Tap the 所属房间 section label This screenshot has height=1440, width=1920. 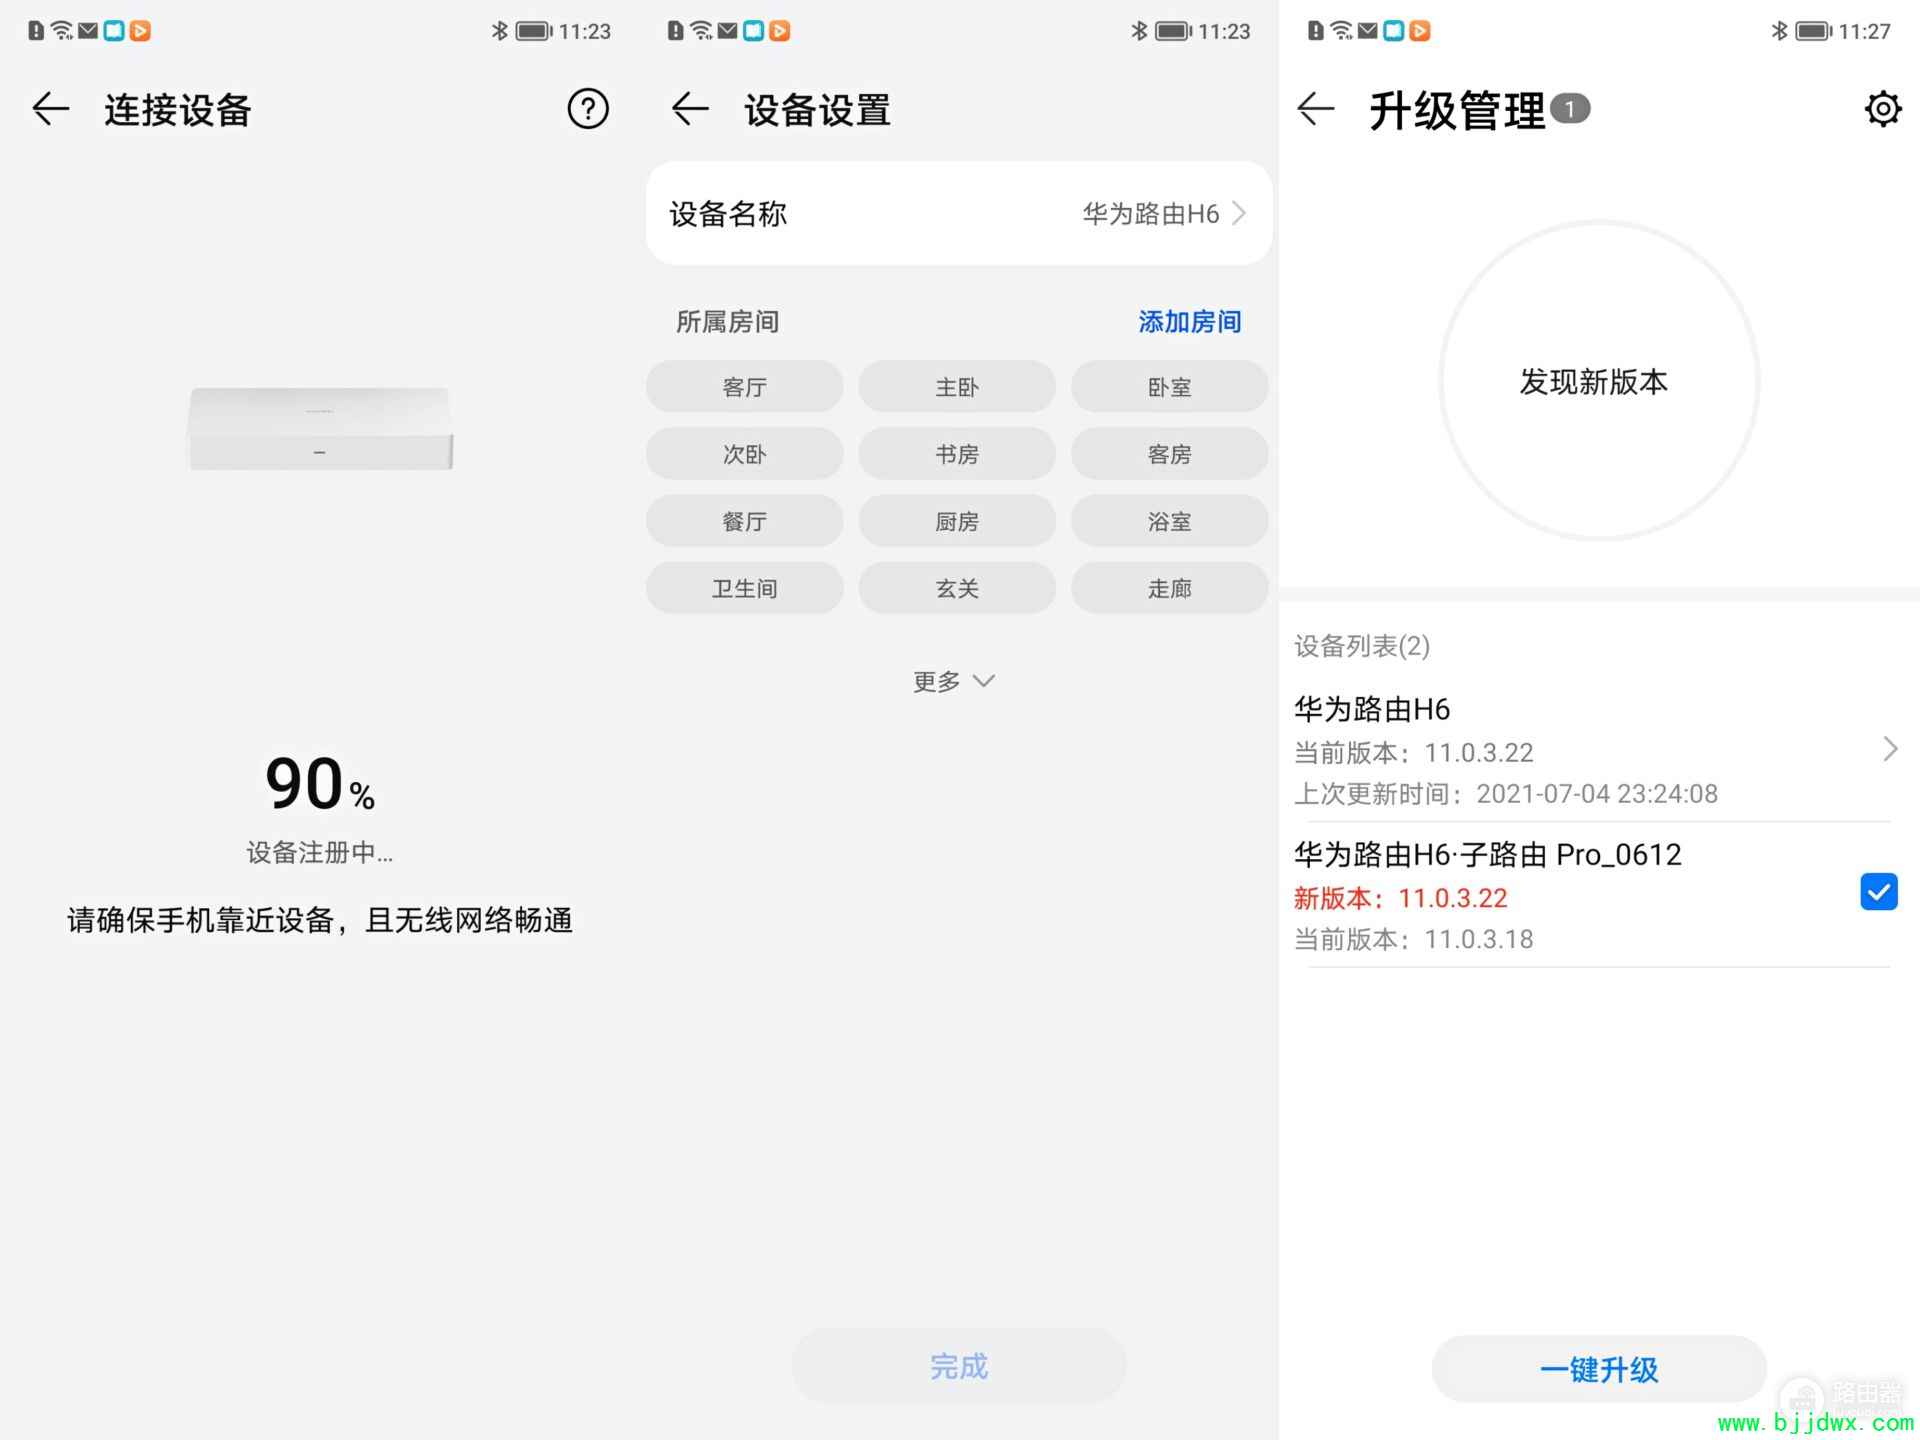727,322
